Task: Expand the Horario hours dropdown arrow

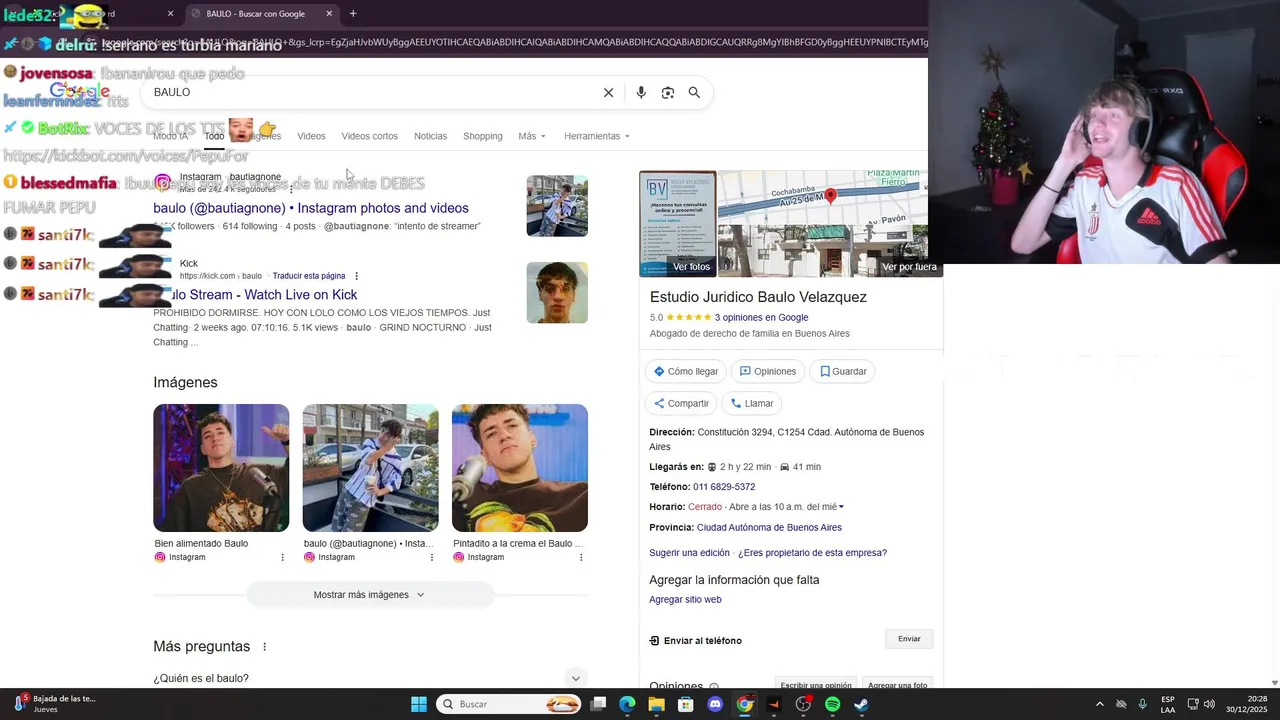Action: (x=841, y=507)
